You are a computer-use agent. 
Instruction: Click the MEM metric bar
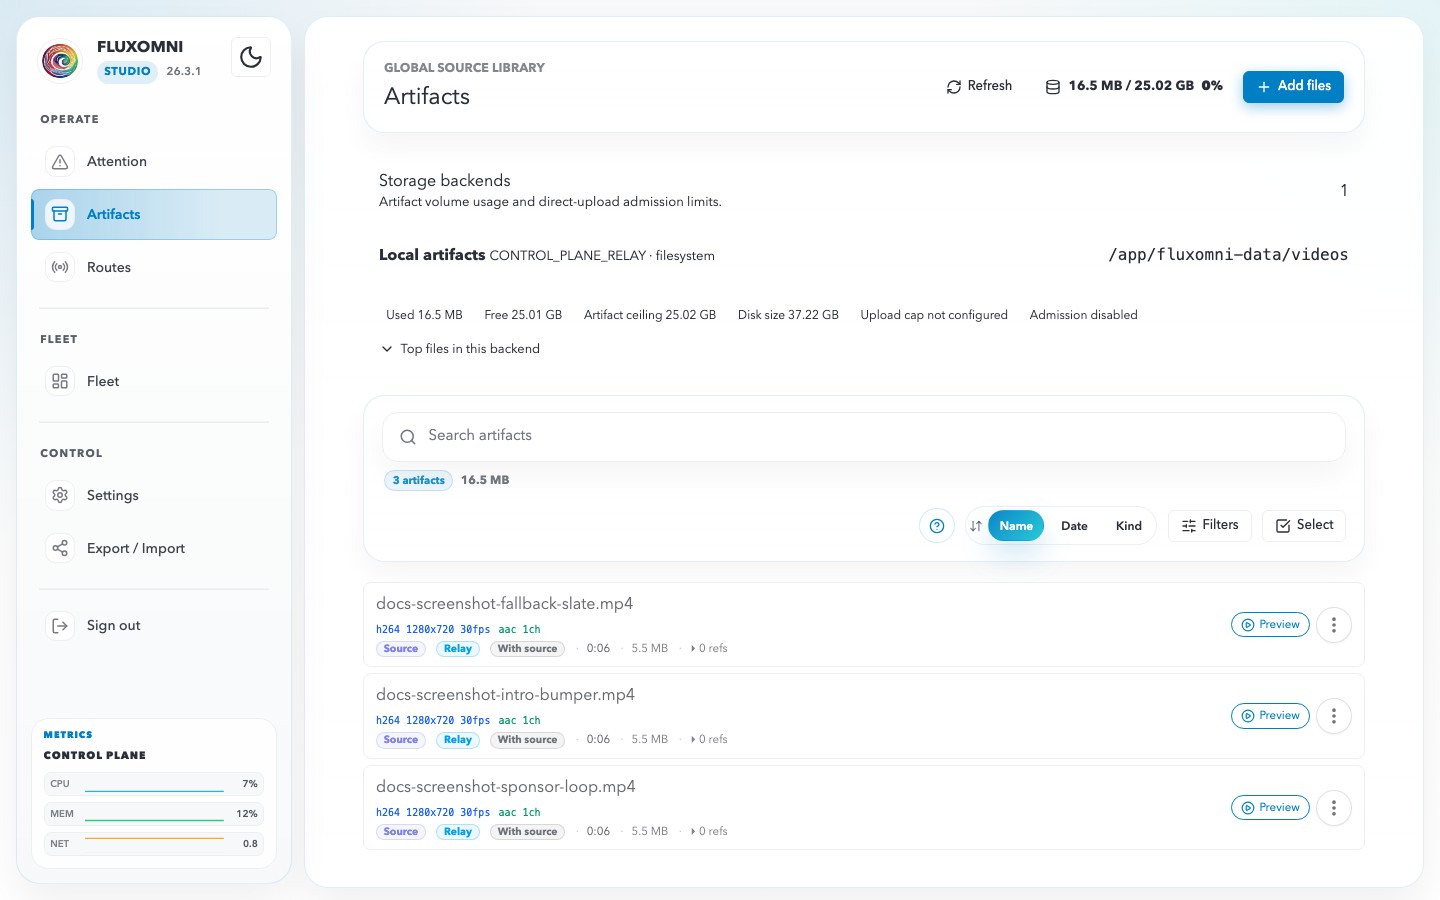pos(154,814)
